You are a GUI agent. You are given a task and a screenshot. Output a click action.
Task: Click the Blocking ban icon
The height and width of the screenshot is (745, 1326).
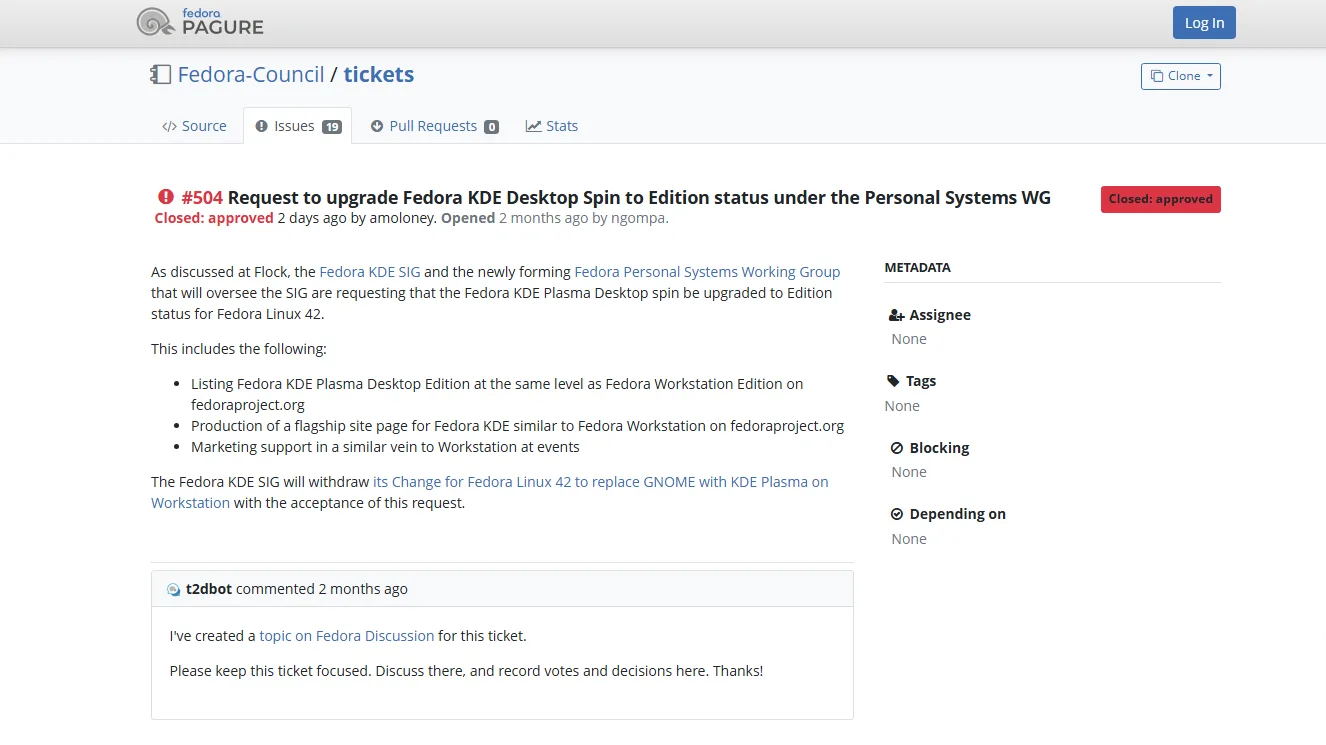pyautogui.click(x=897, y=448)
